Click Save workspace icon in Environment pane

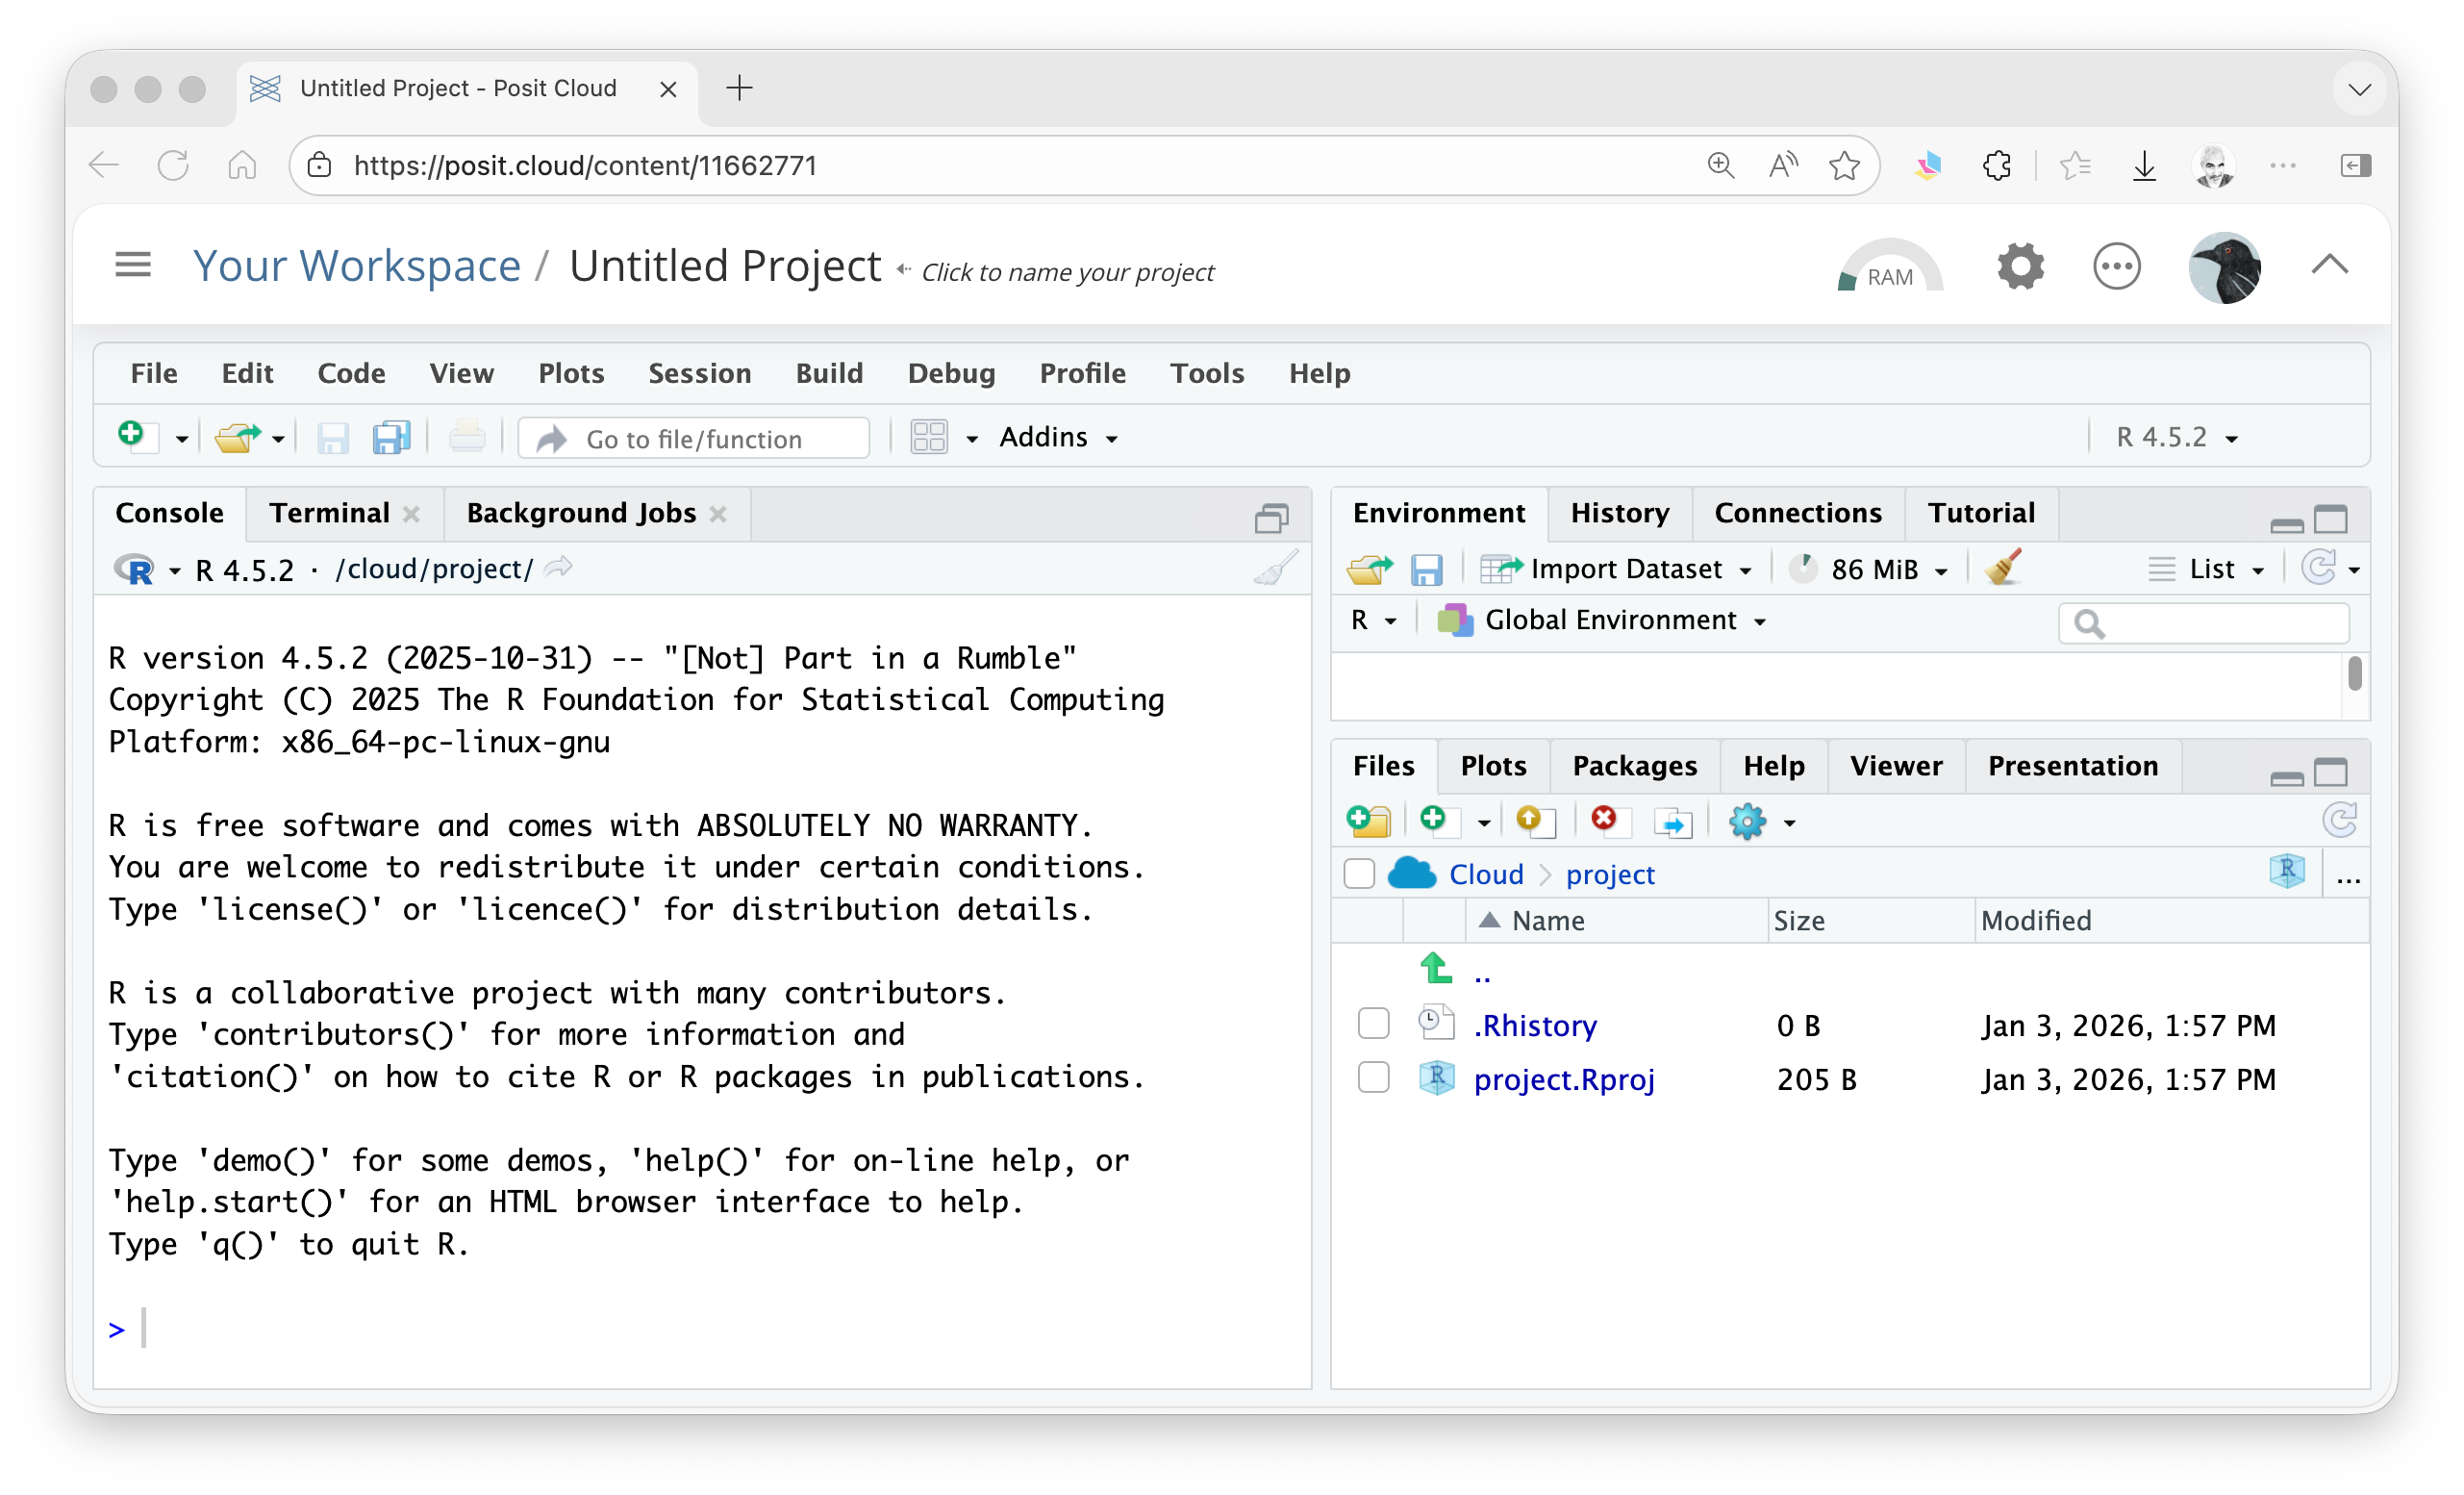(x=1426, y=570)
